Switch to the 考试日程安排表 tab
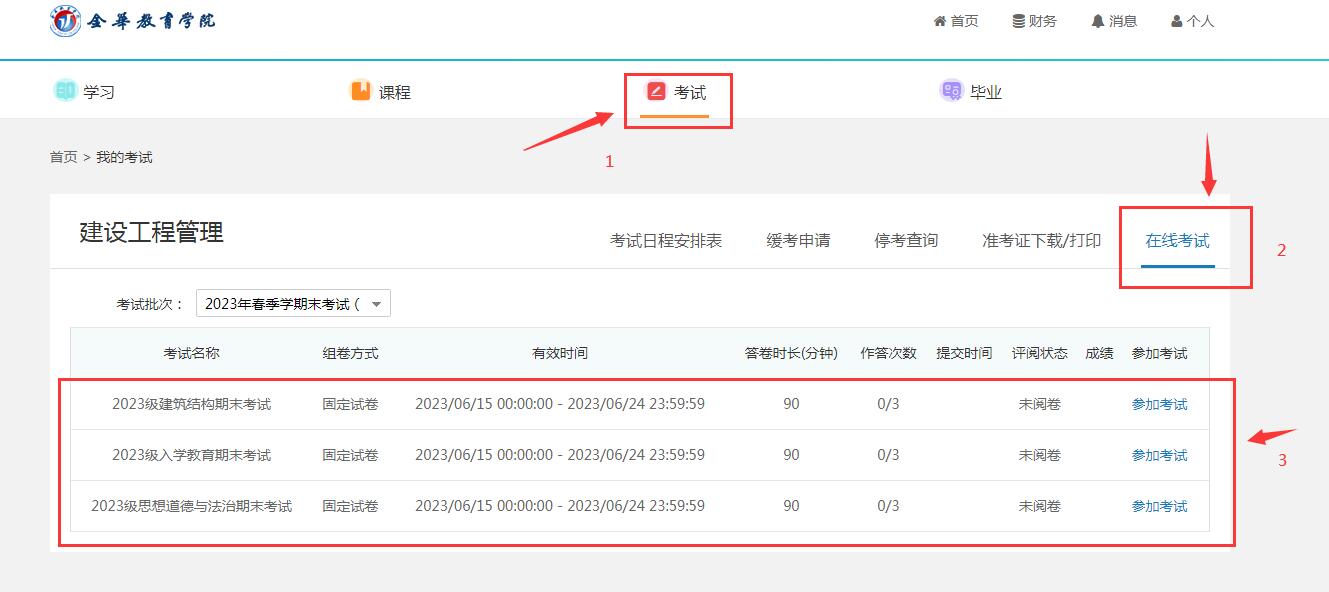The width and height of the screenshot is (1329, 592). click(x=666, y=240)
